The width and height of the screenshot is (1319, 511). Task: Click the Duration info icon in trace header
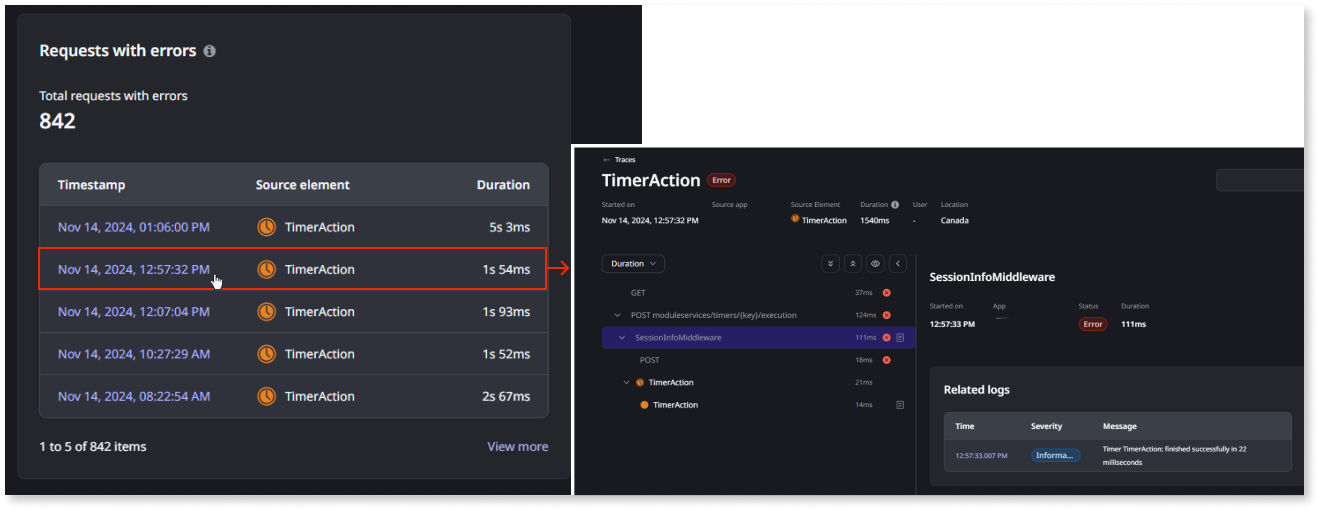895,205
